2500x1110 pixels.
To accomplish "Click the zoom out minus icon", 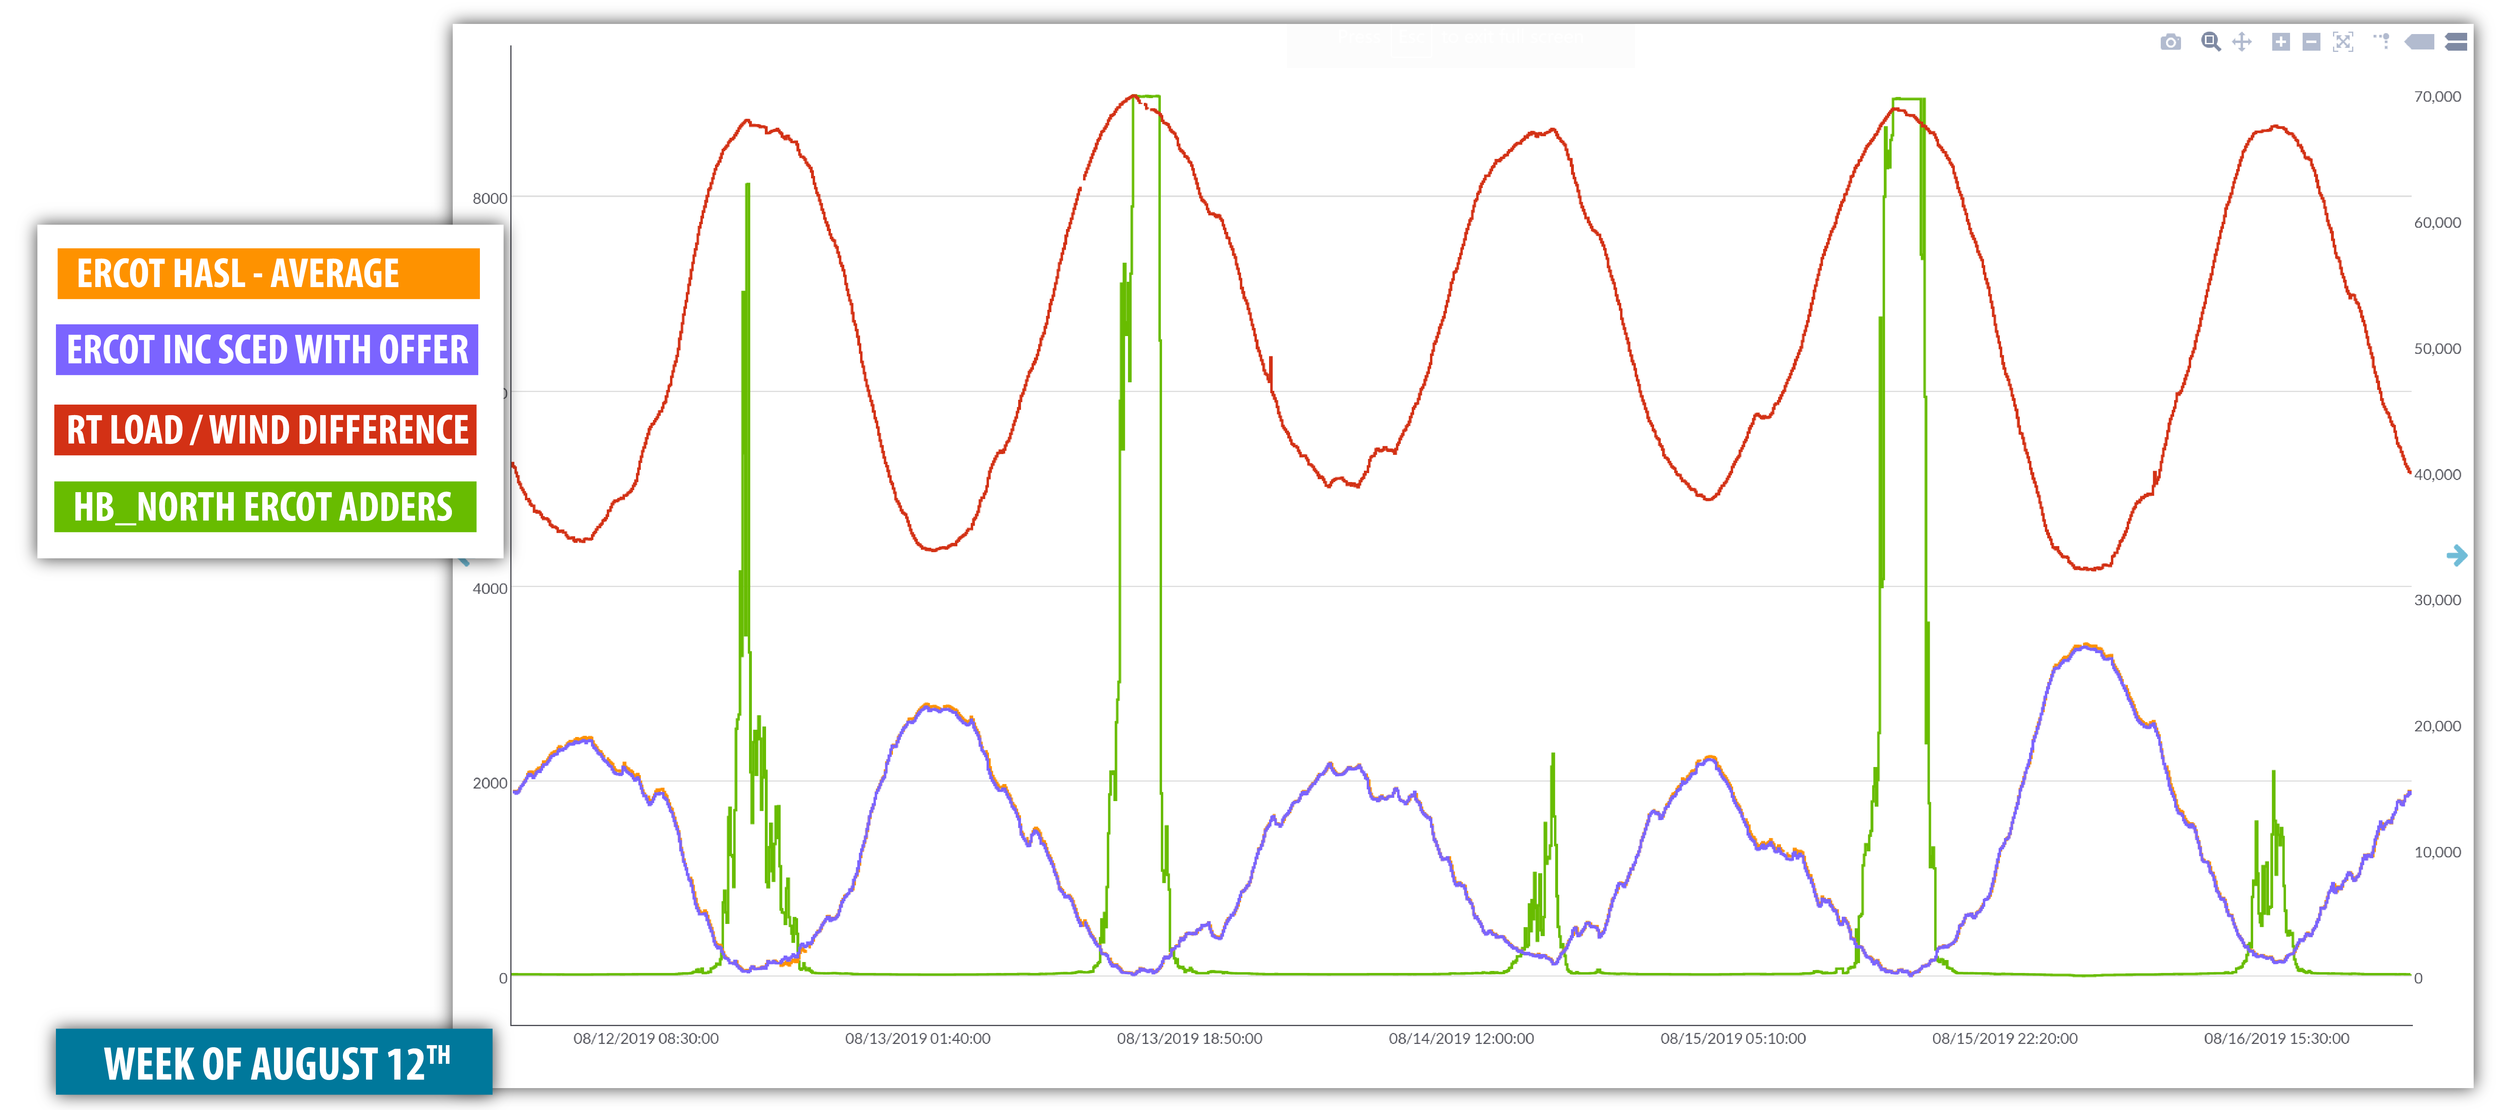I will tap(2311, 42).
